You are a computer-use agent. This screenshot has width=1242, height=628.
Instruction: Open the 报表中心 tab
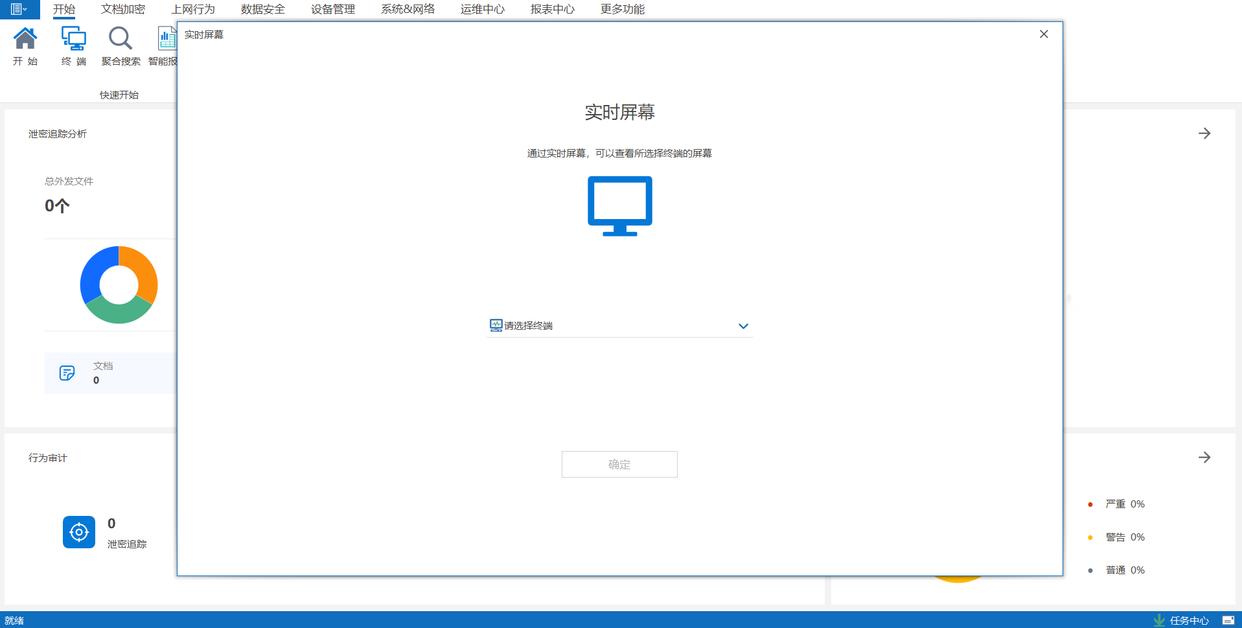pos(553,9)
